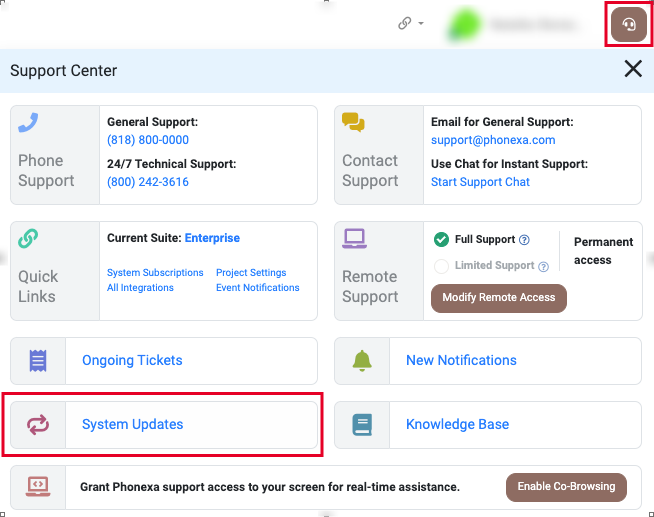The height and width of the screenshot is (517, 654).
Task: Click the Knowledge Base book icon
Action: 362,425
